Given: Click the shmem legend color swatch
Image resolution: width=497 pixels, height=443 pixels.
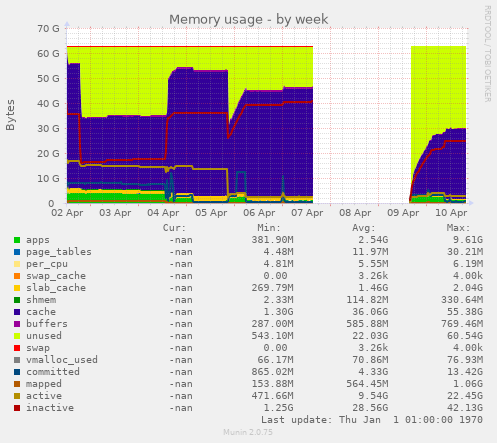Looking at the screenshot, I should [x=17, y=300].
